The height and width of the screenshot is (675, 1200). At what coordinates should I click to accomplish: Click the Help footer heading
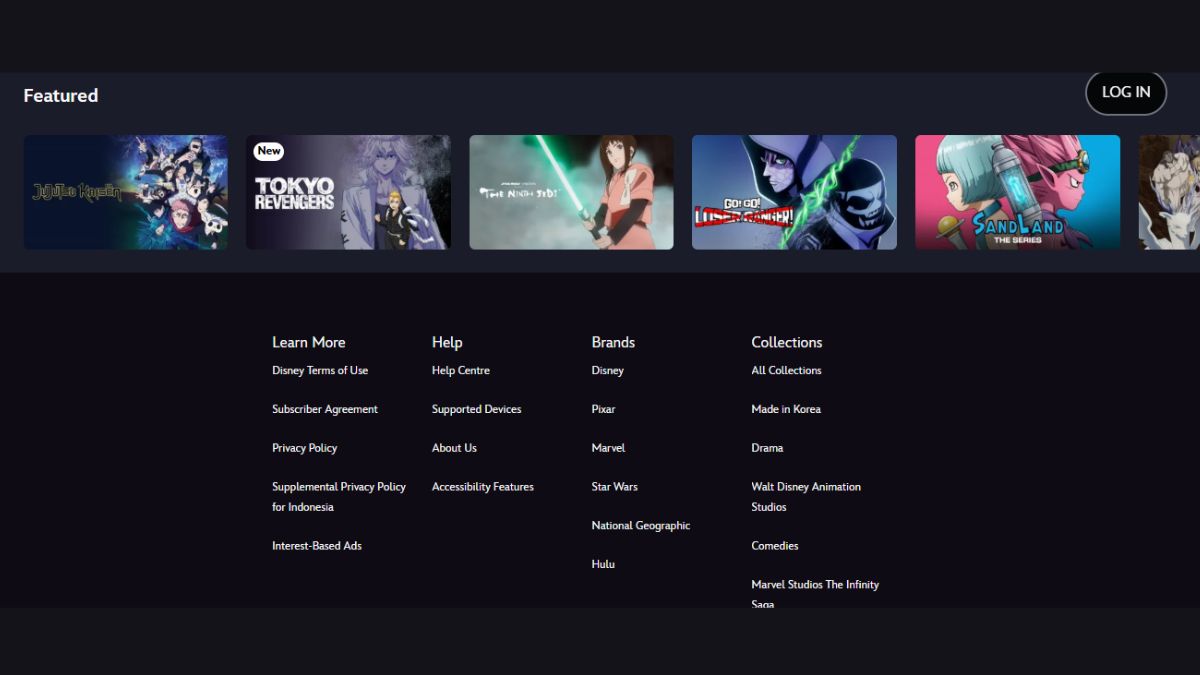447,342
